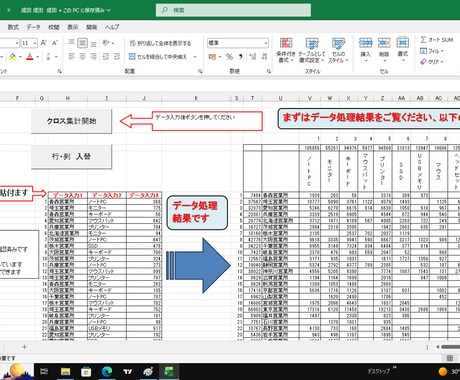Expand the accounting format dropdown arrow

[220, 57]
